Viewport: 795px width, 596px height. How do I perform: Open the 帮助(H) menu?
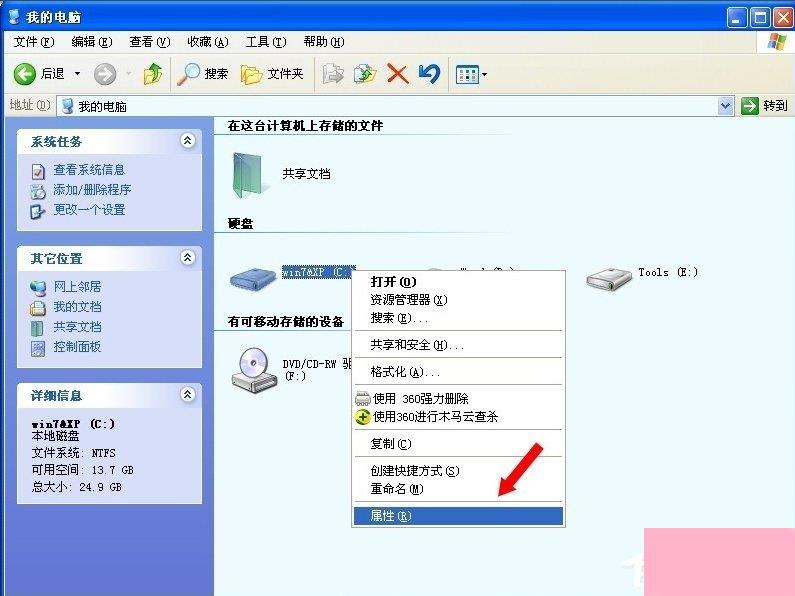(x=323, y=42)
